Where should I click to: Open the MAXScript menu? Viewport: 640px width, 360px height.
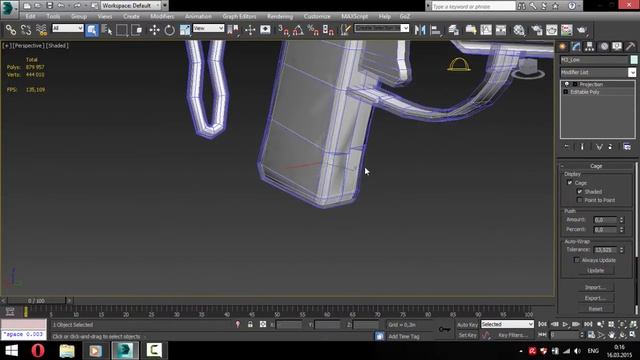coord(355,16)
